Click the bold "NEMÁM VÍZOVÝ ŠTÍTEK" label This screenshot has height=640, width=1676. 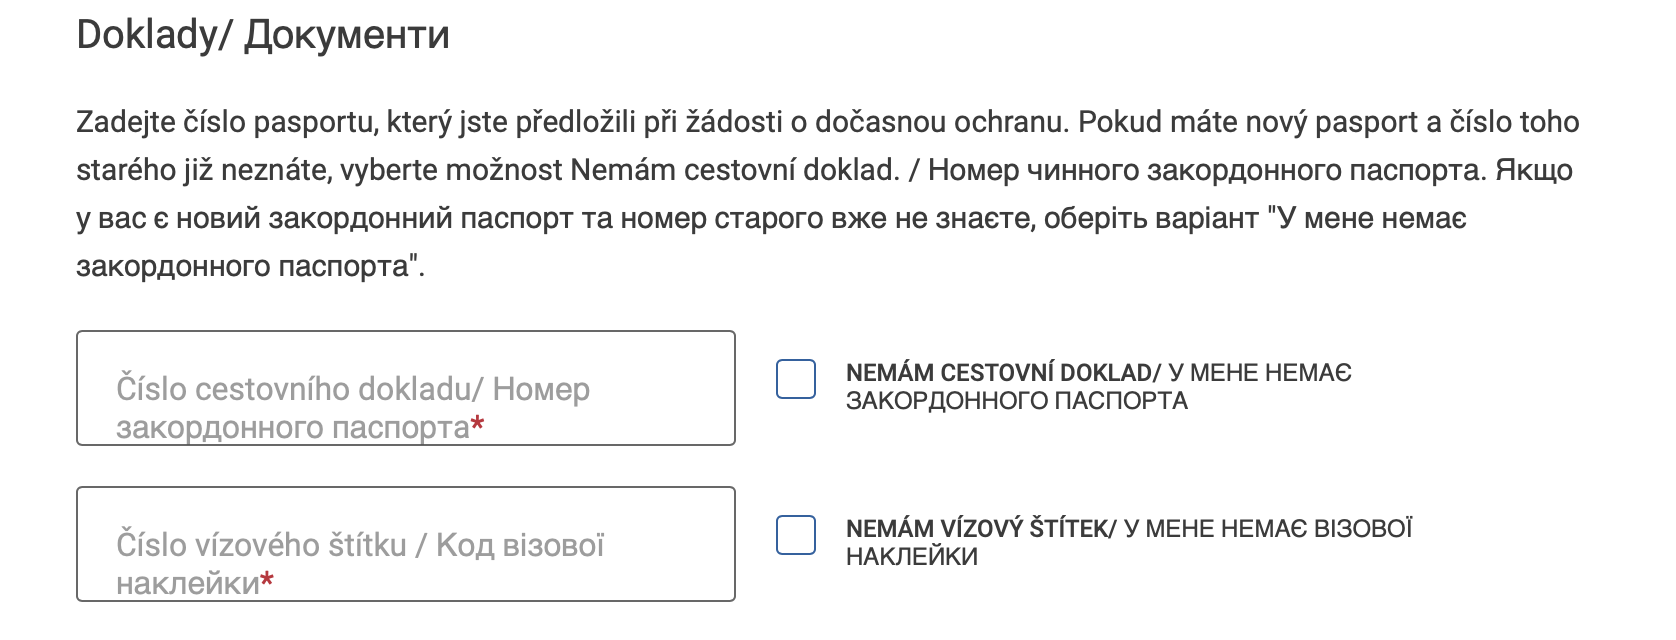coord(976,529)
